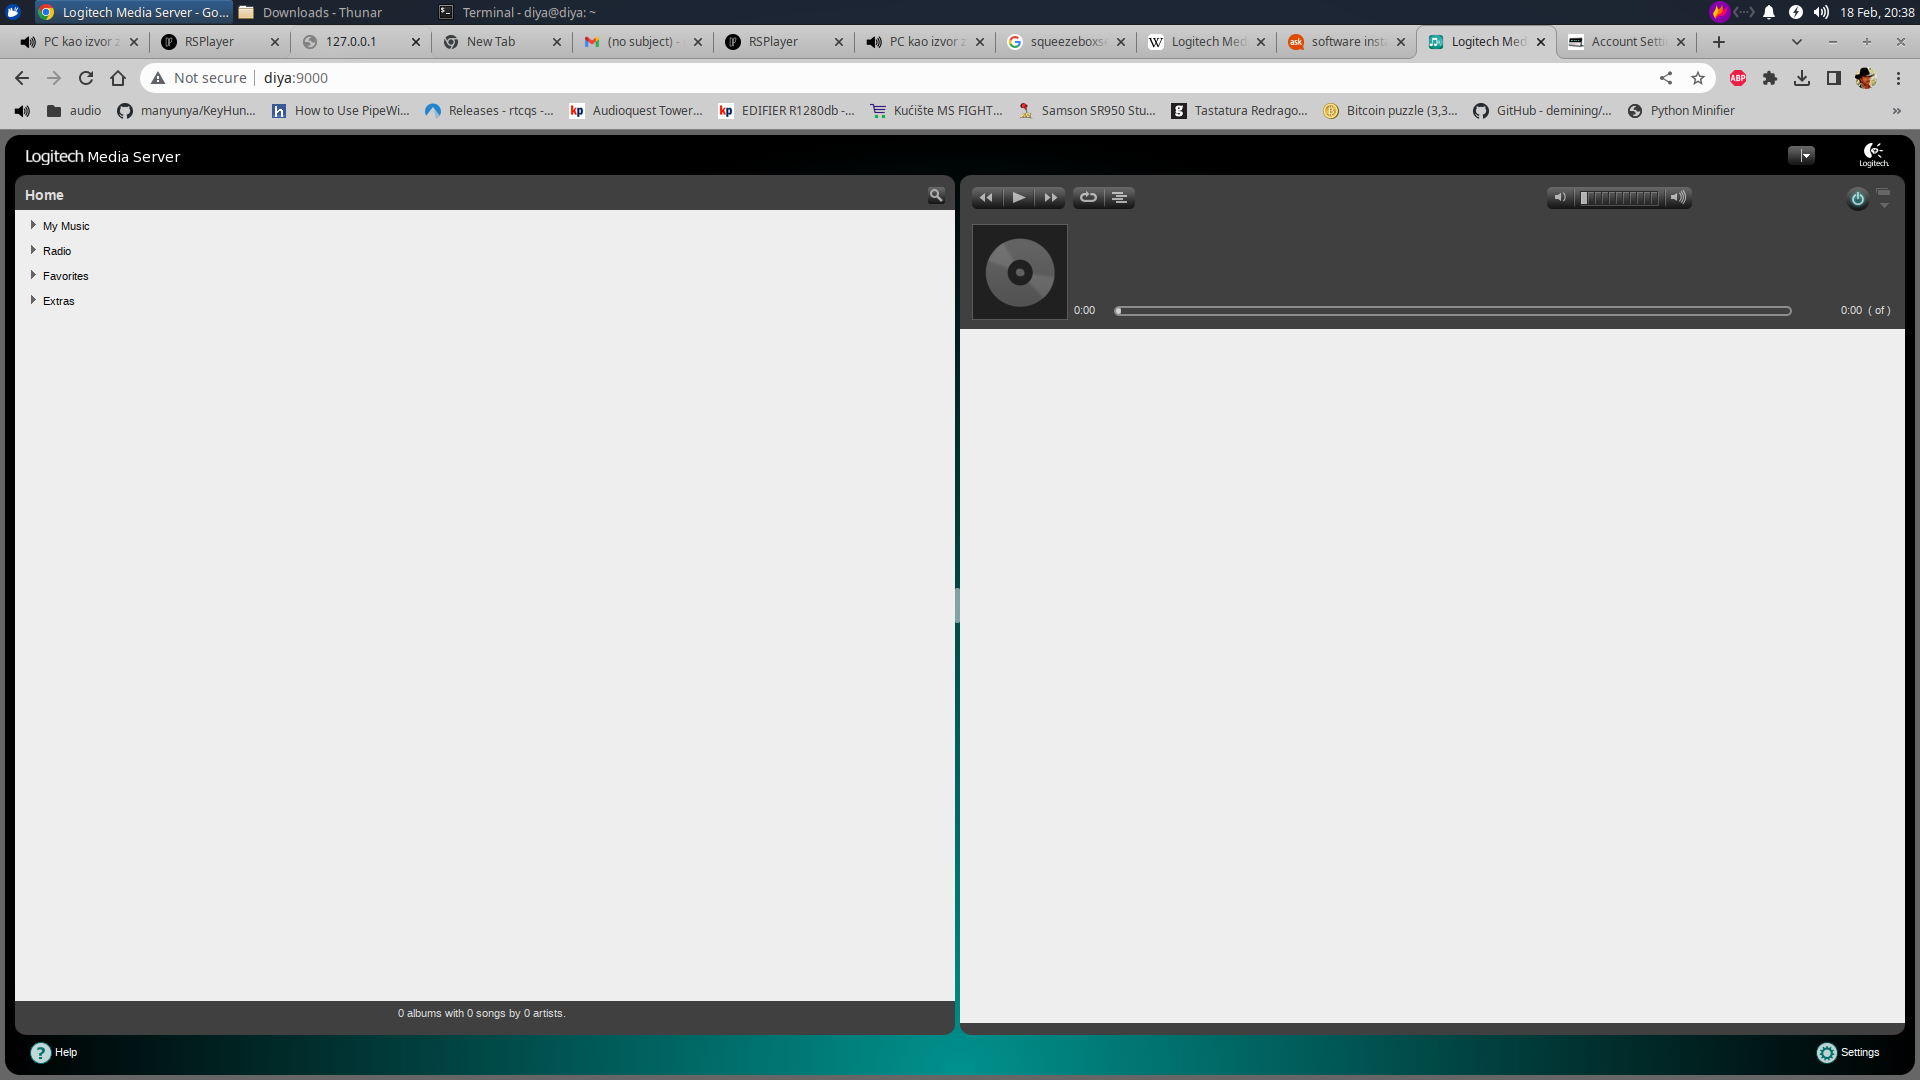Image resolution: width=1920 pixels, height=1080 pixels.
Task: Show hidden bookmarks with the double chevron
Action: tap(1897, 111)
